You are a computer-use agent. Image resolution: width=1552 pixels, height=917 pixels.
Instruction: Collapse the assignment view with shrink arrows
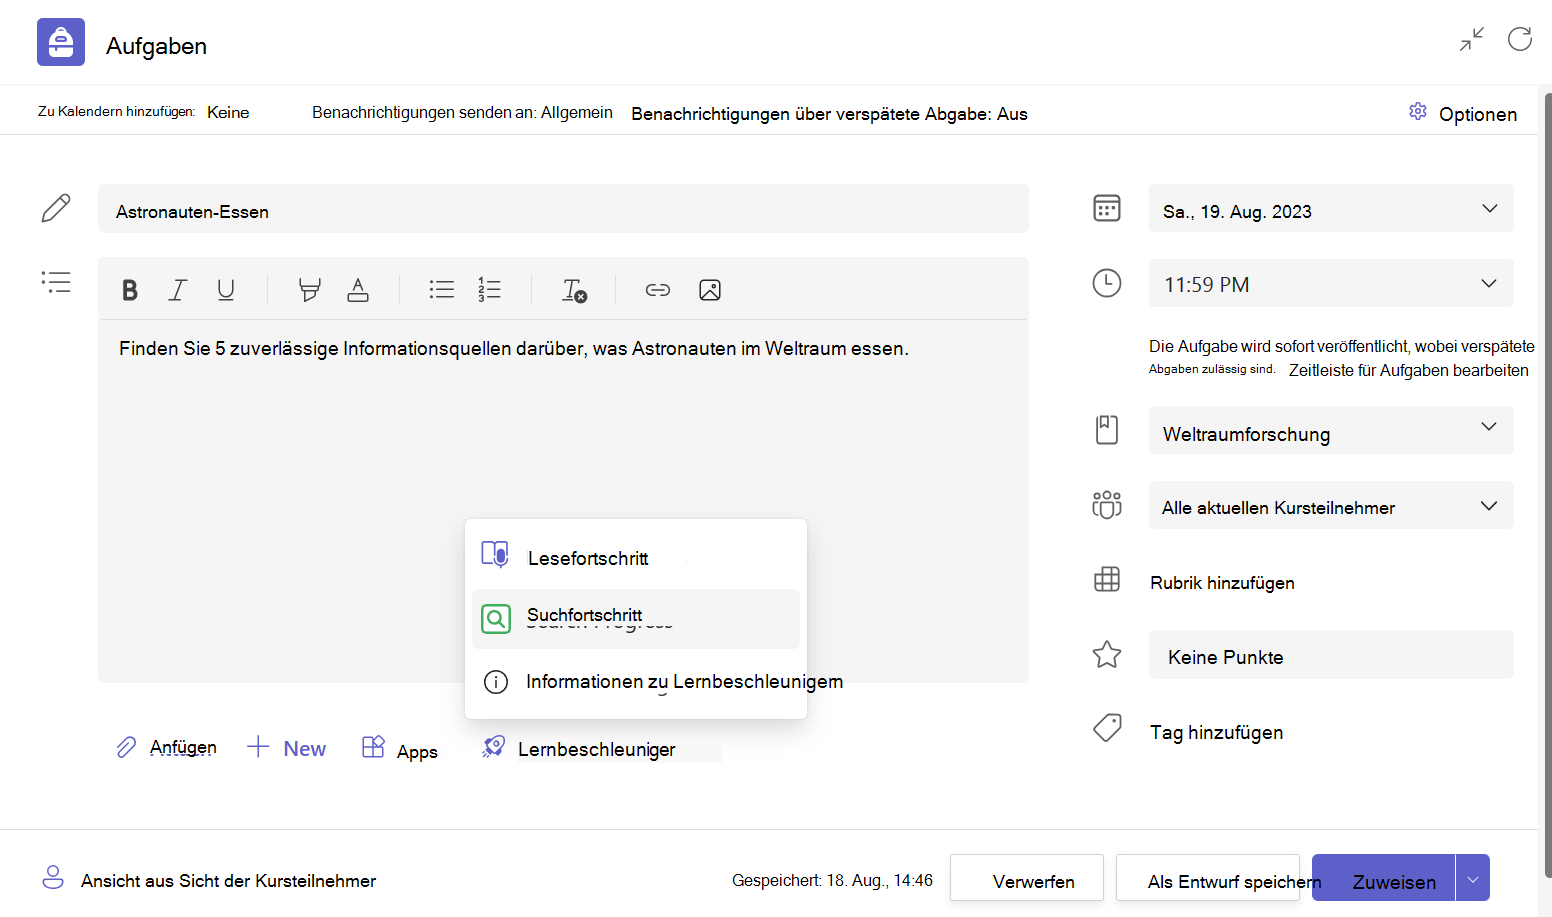tap(1472, 39)
